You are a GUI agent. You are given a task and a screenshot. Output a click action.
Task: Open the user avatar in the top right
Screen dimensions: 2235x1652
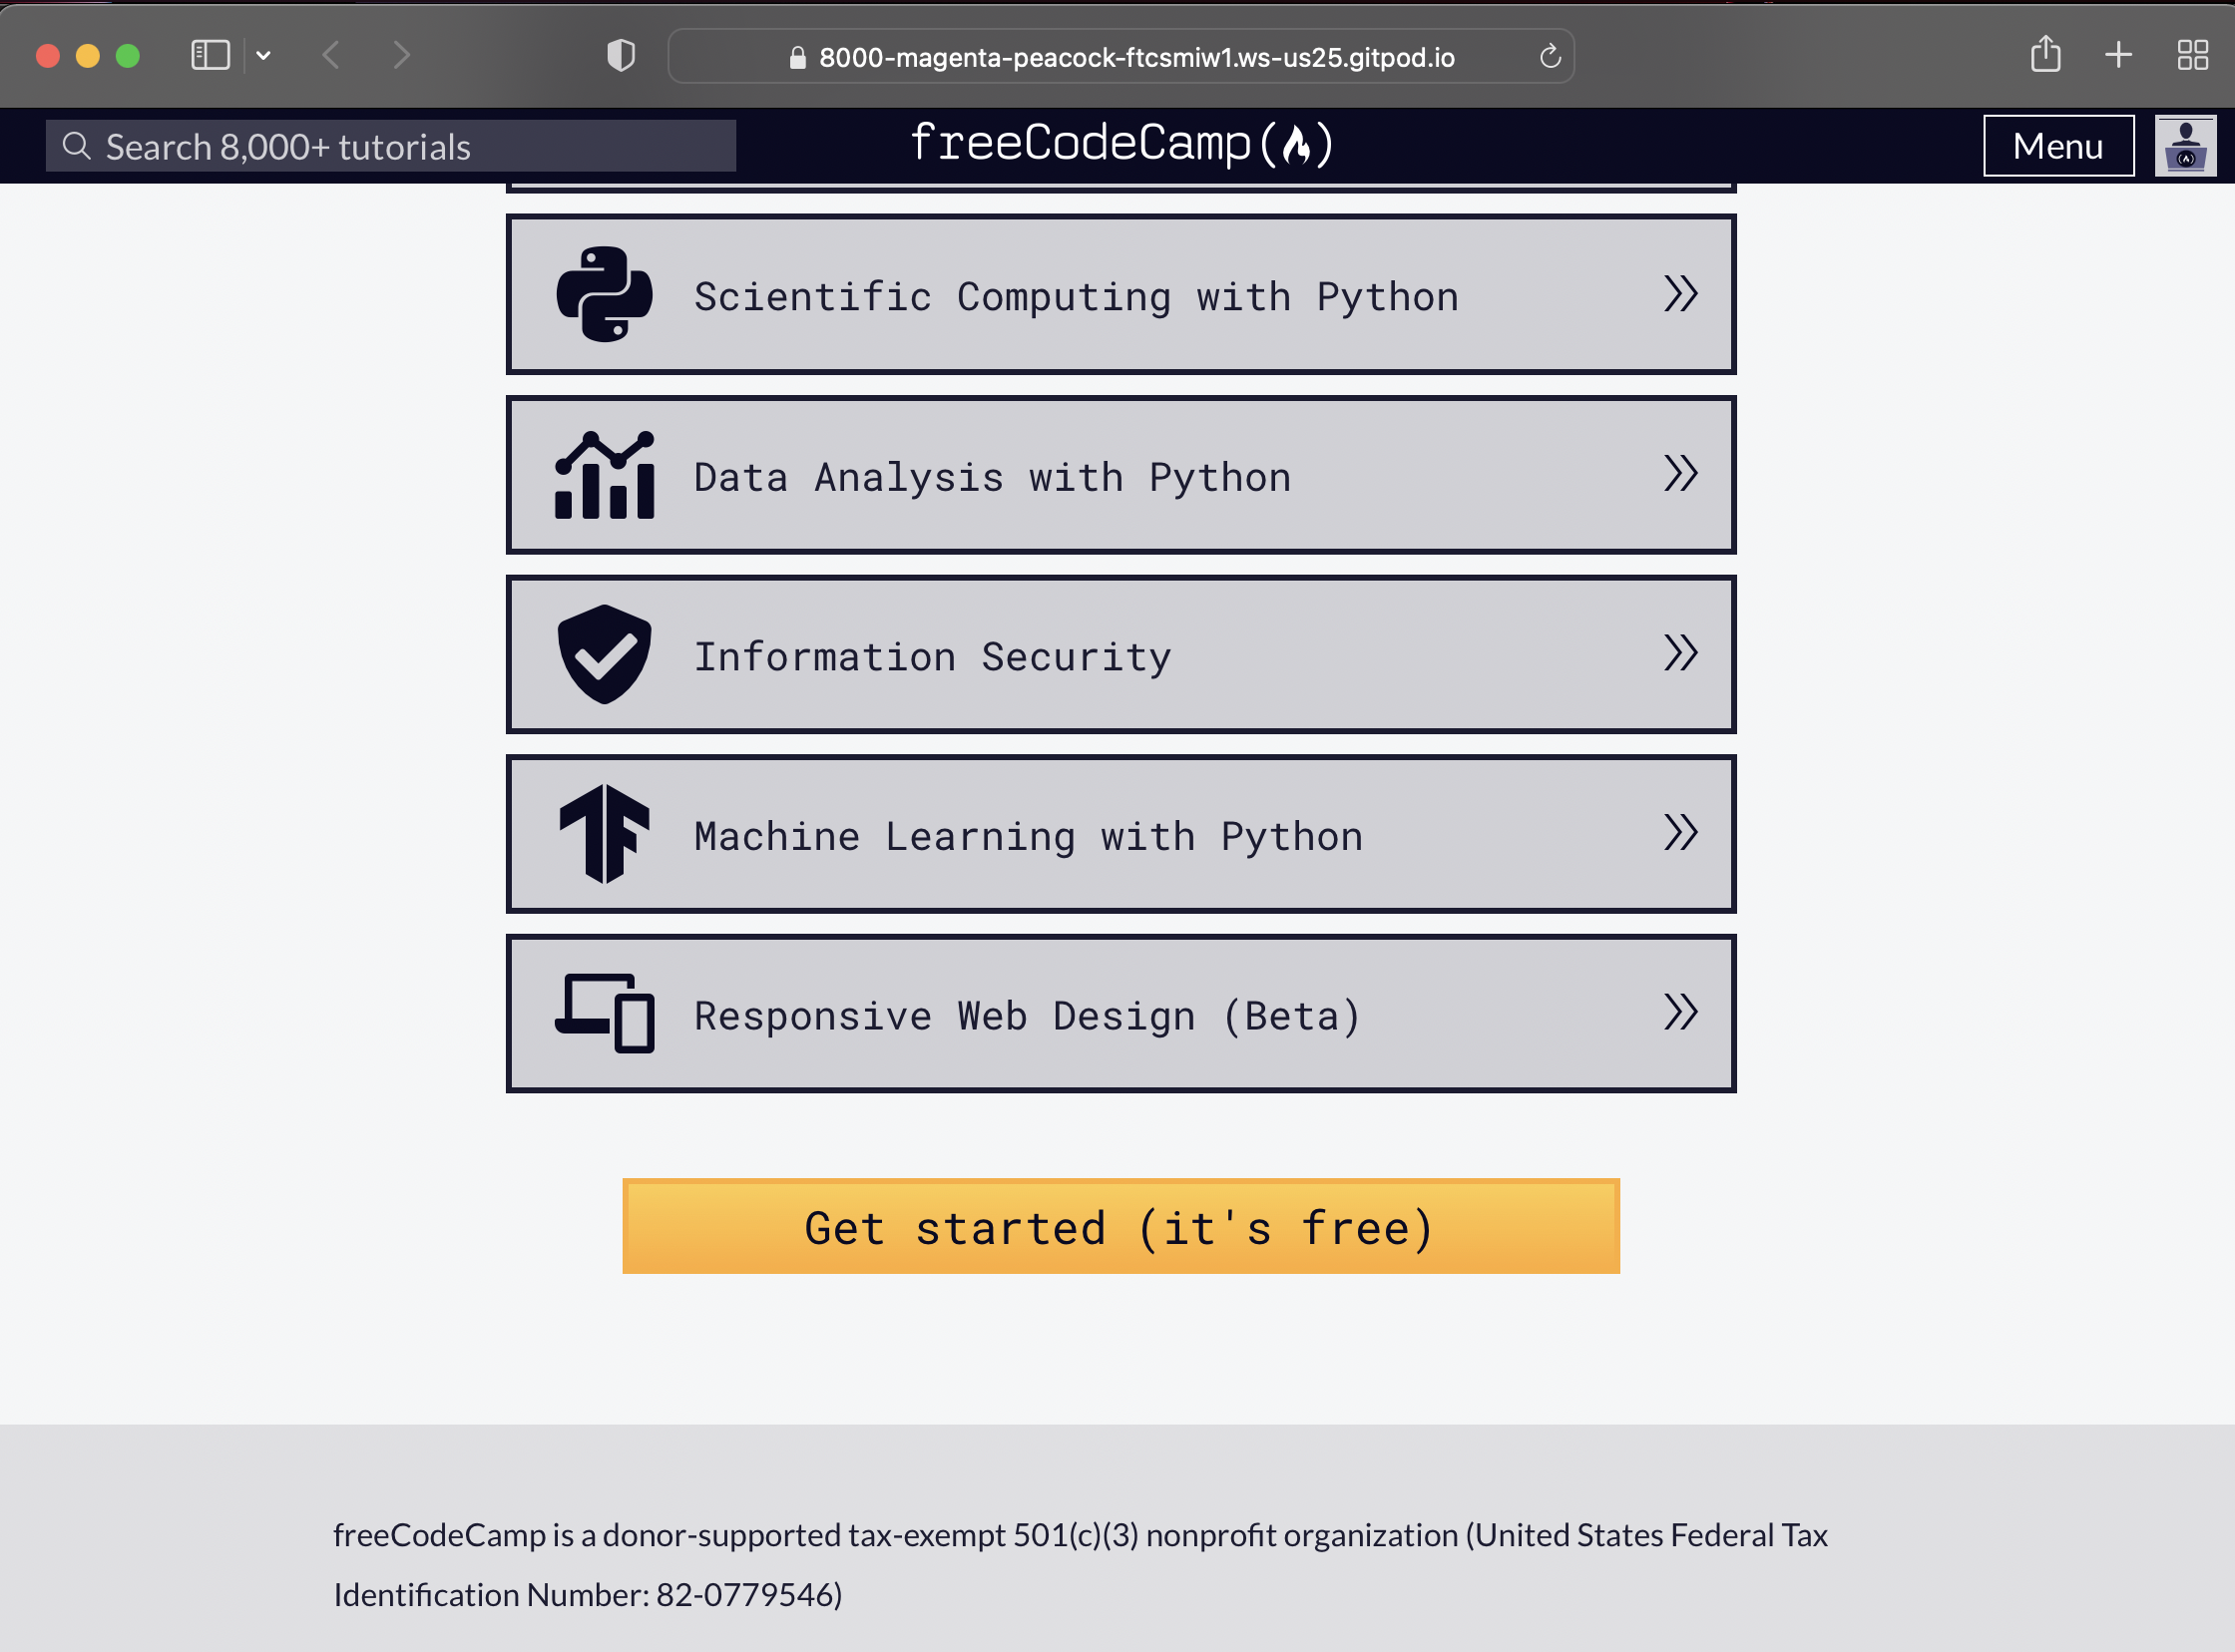point(2185,145)
